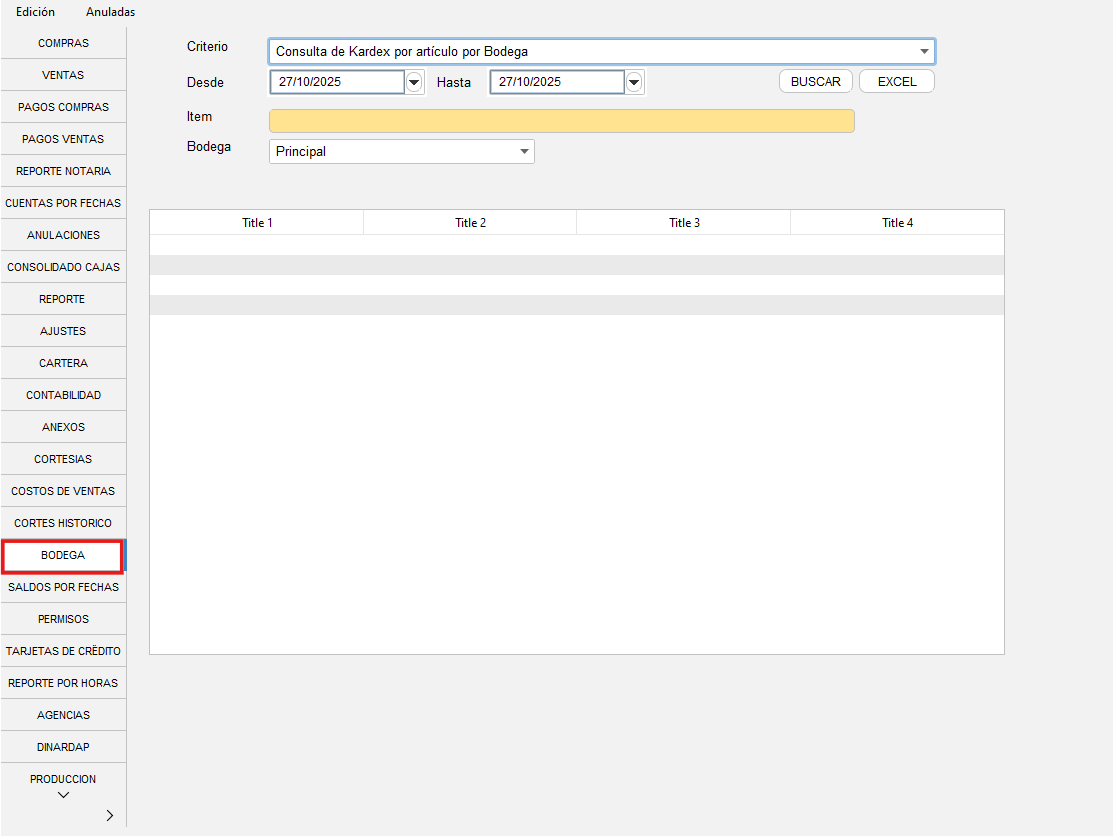Select the TARJETAS DE CRÉDITO tab
The image size is (1113, 836).
pyautogui.click(x=63, y=651)
